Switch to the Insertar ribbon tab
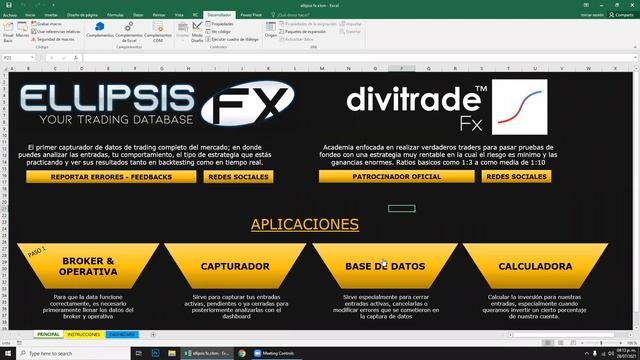The width and height of the screenshot is (640, 360). 51,15
